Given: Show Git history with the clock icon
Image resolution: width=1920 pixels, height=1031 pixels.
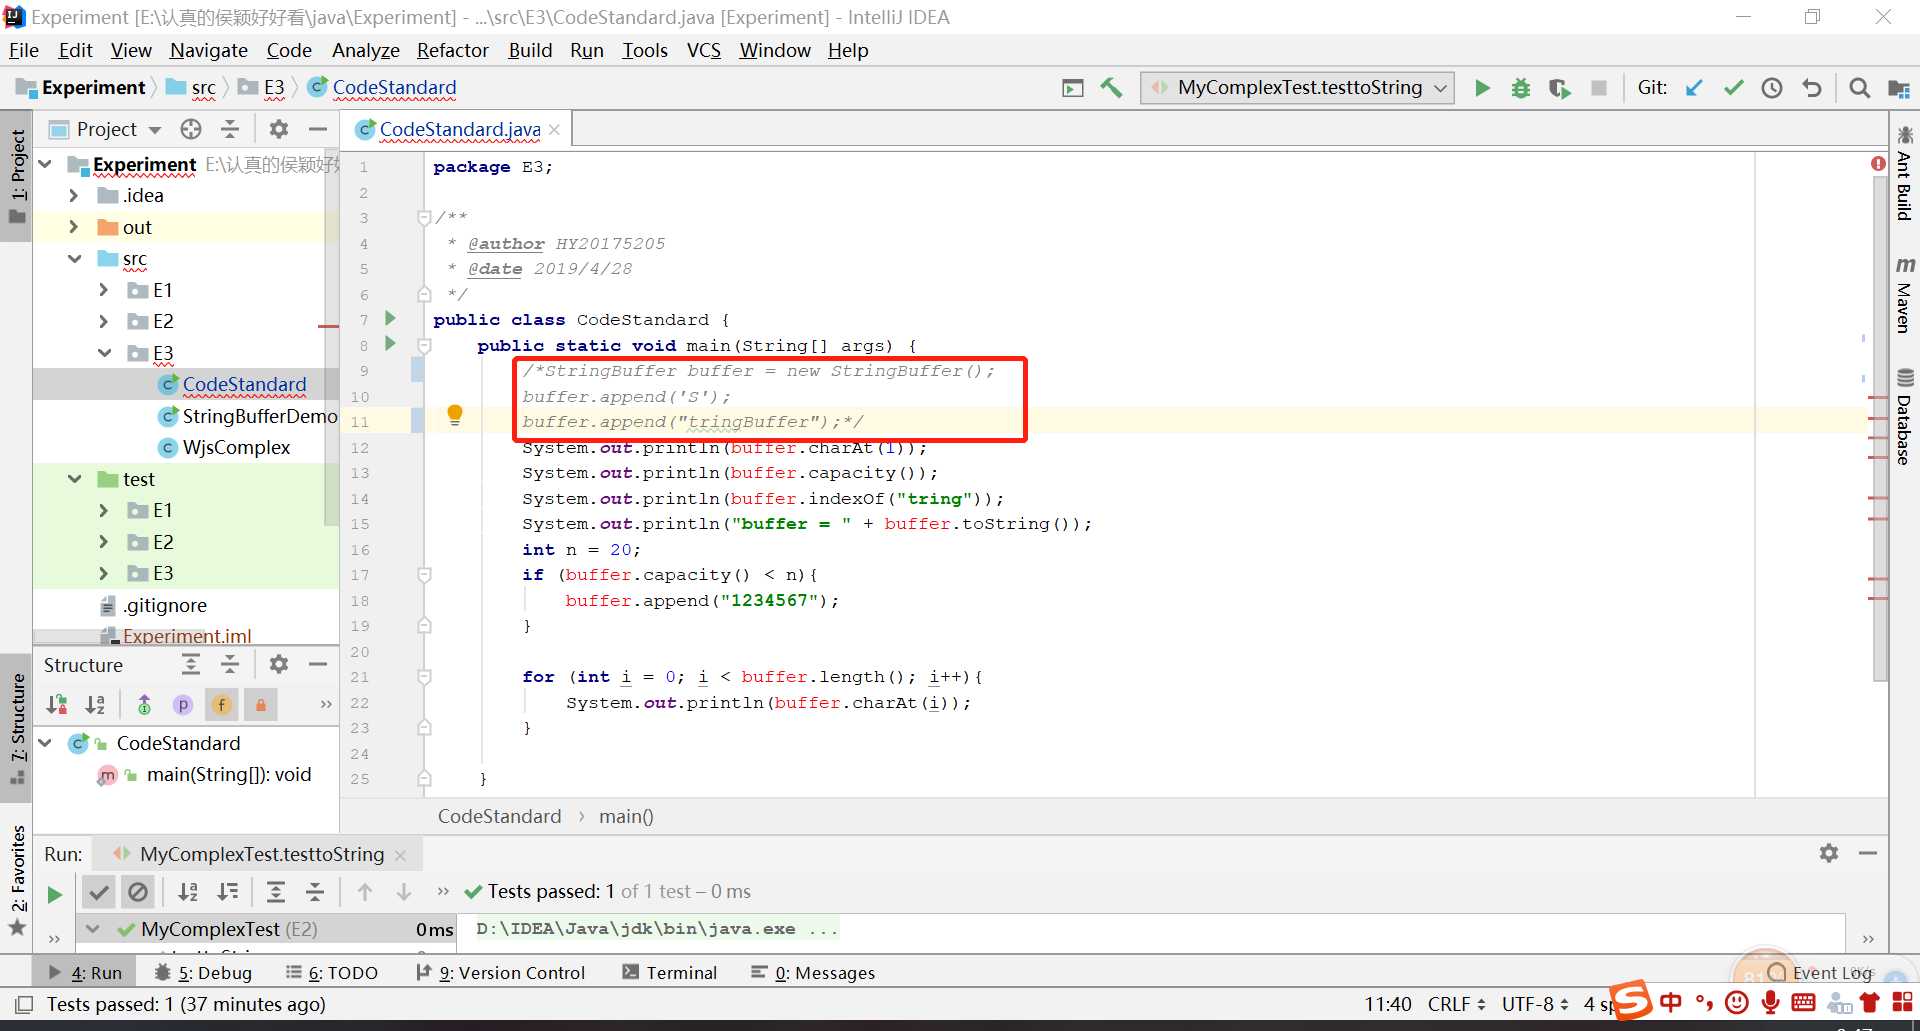Looking at the screenshot, I should [1772, 88].
